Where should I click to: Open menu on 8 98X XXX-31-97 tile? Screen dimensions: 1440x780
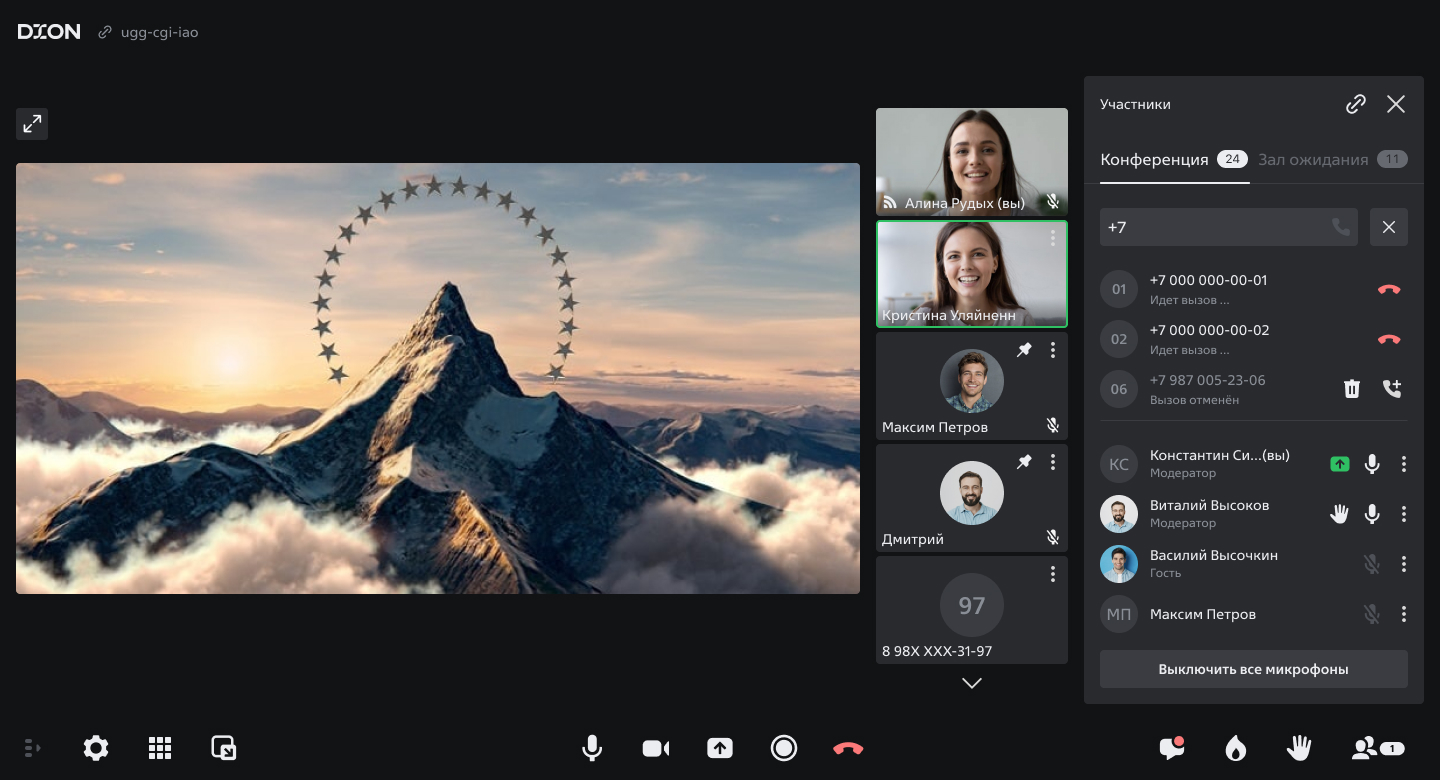tap(1052, 574)
